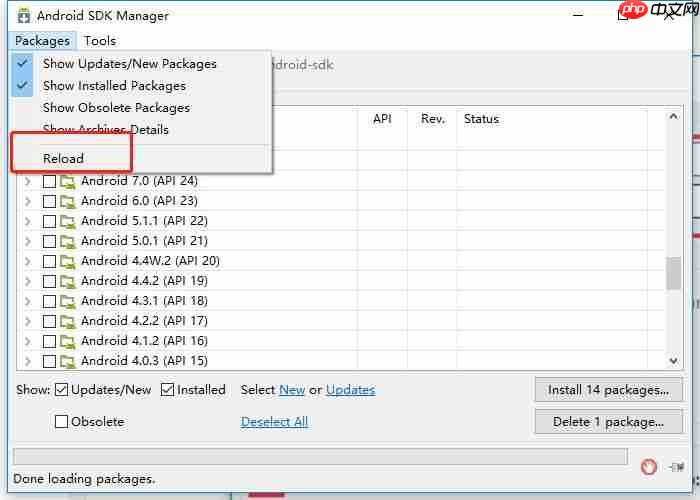The image size is (700, 500).
Task: Open the Tools menu
Action: pos(100,41)
